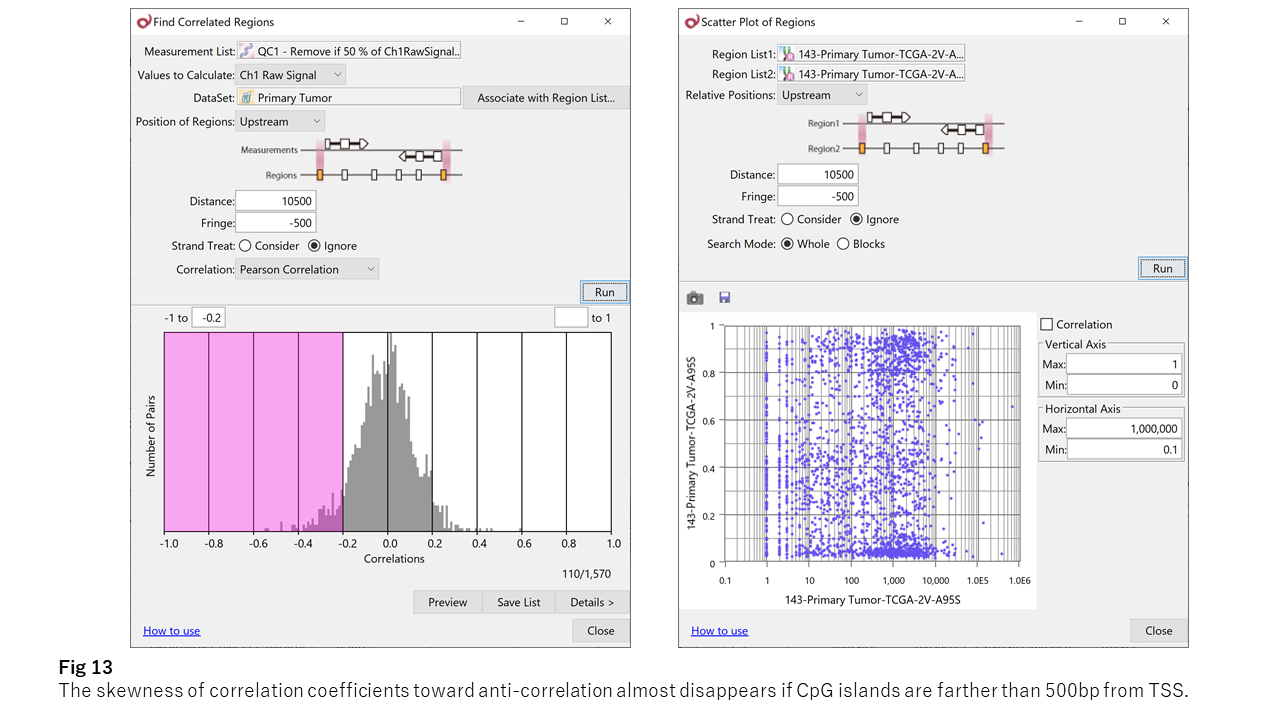
Task: Select Ignore strand in the Scatter Plot window
Action: tap(856, 219)
